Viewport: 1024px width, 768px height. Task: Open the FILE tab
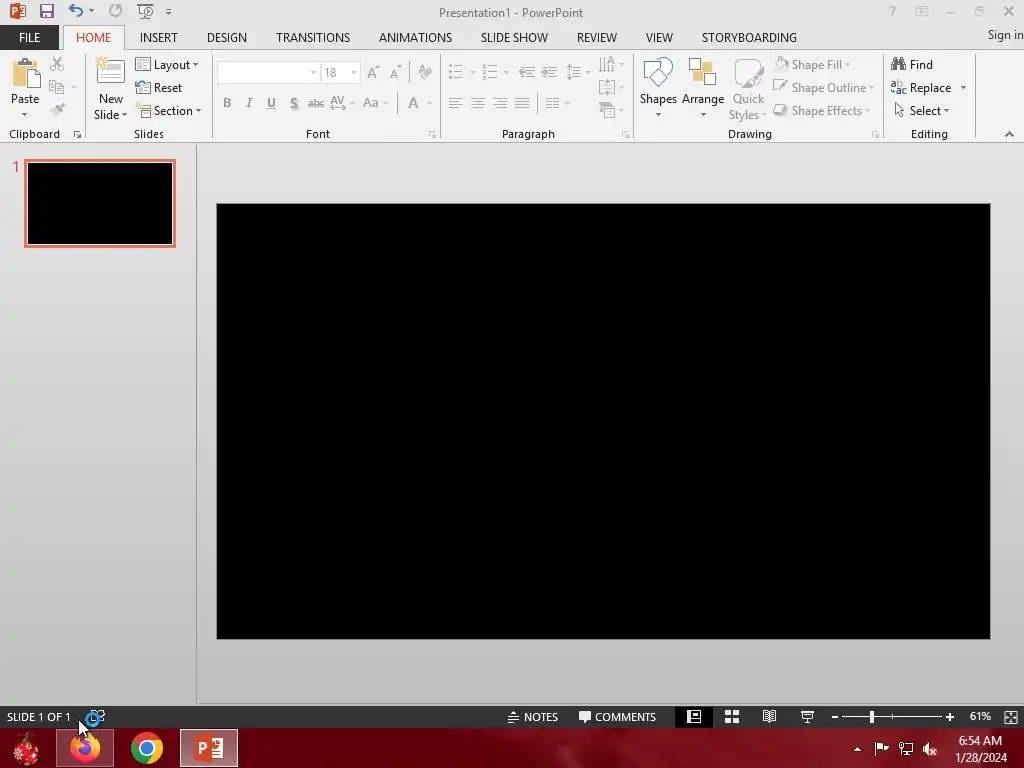29,37
